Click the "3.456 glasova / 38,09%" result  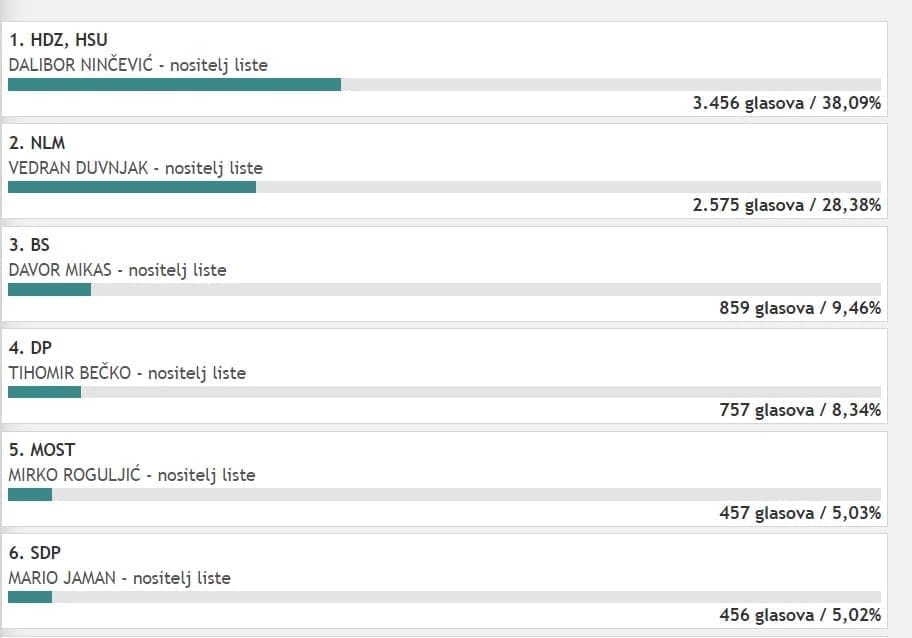[x=786, y=103]
